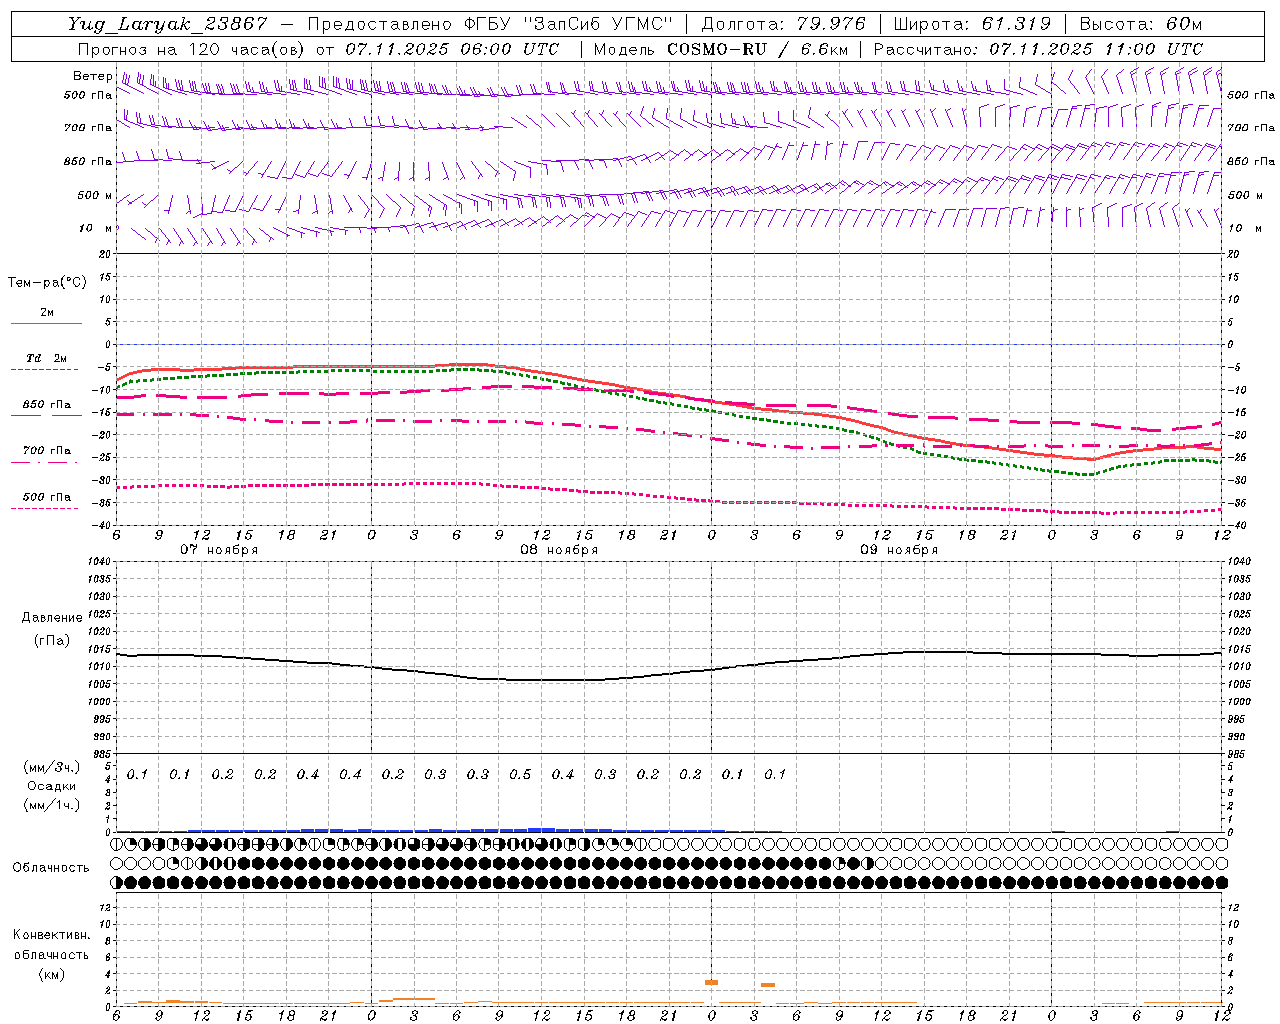Click the (мм/3ч.) precipitation unit label
The height and width of the screenshot is (1024, 1280).
click(52, 767)
